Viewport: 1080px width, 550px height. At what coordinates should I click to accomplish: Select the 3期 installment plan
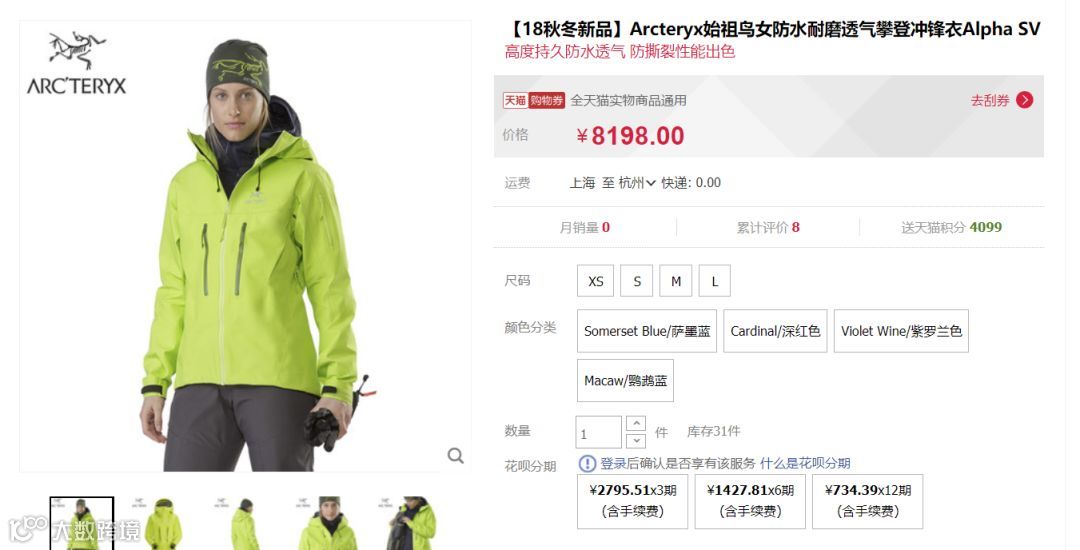(x=632, y=501)
